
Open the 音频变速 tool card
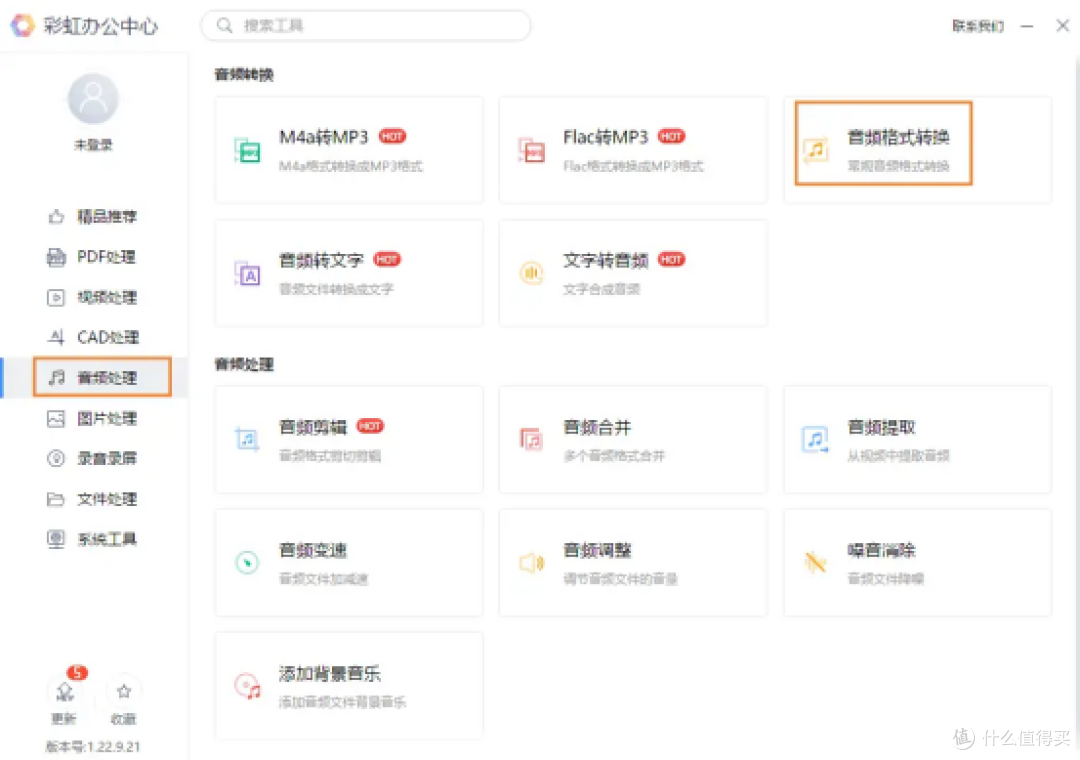(x=349, y=562)
